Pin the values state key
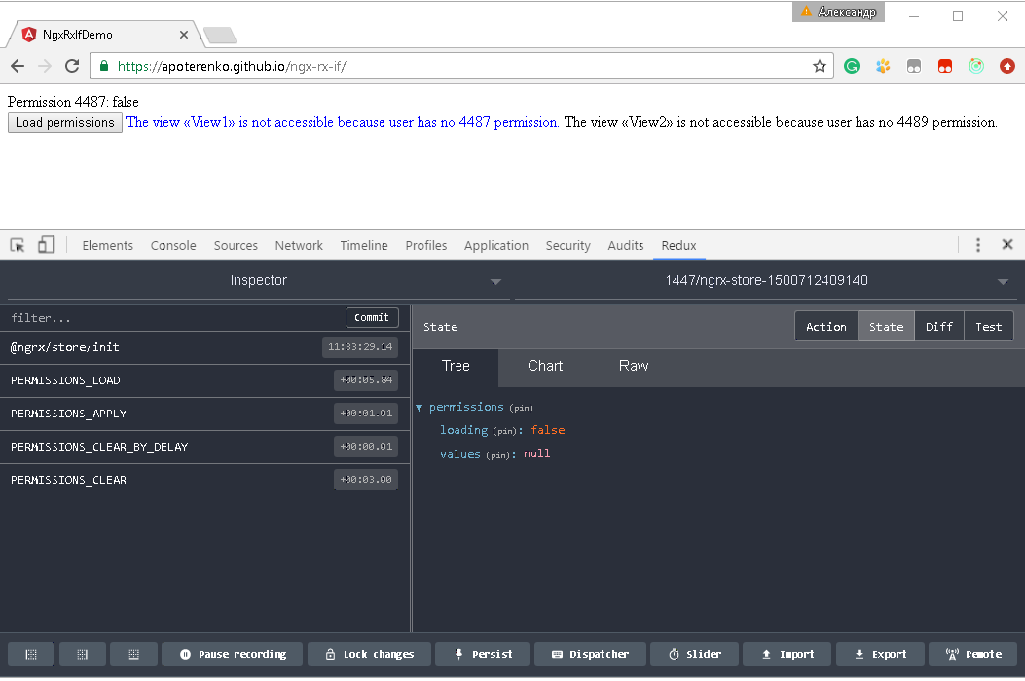The height and width of the screenshot is (681, 1025). [498, 455]
